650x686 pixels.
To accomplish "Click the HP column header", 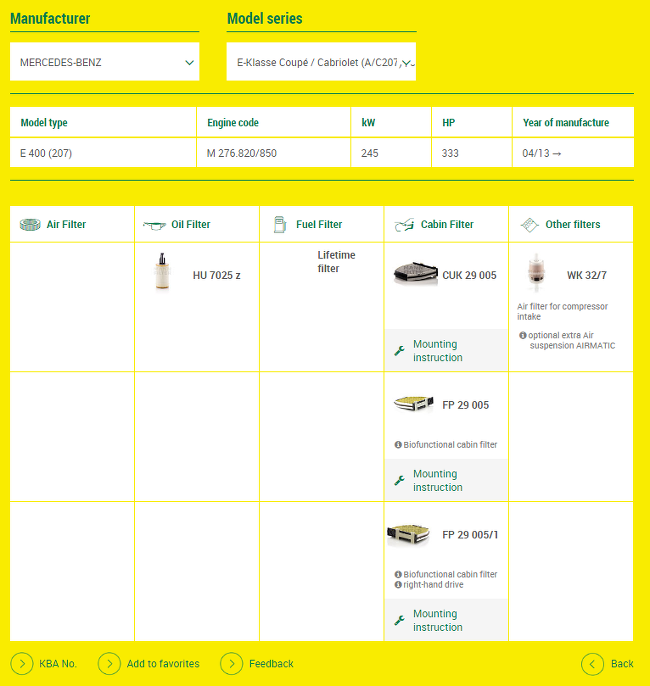I will [x=472, y=122].
